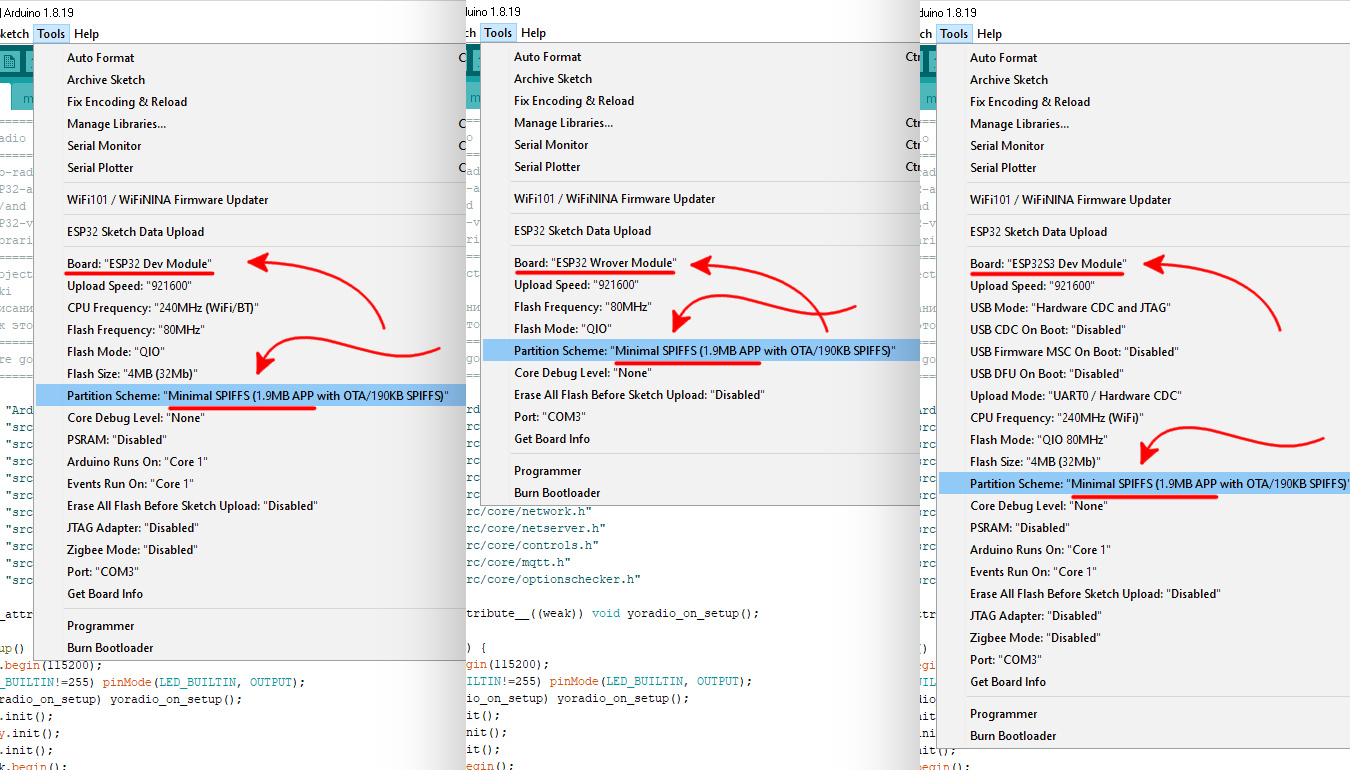Open Flash Mode "QIO 80MHz" option

click(1037, 440)
